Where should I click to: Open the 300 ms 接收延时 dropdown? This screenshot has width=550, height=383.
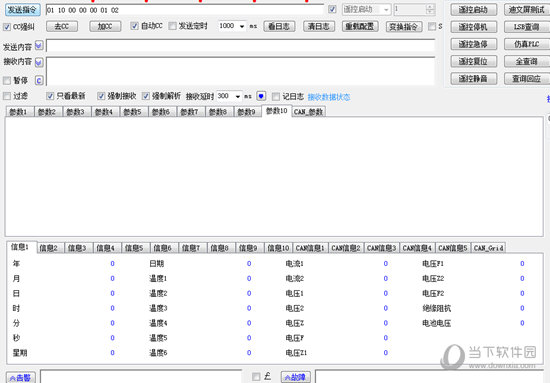[237, 96]
